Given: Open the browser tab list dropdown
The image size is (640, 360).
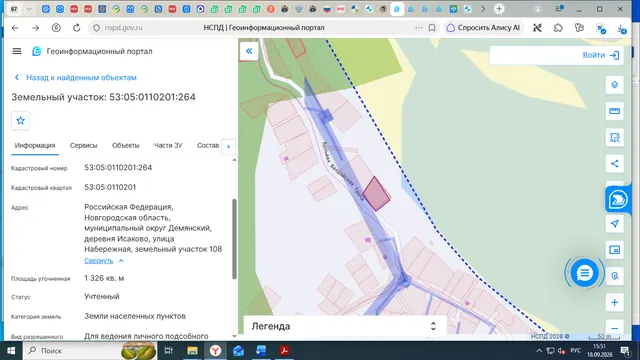Looking at the screenshot, I should point(29,9).
